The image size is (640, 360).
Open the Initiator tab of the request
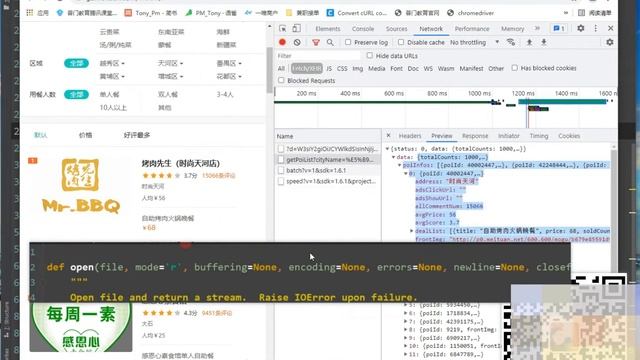(x=509, y=136)
